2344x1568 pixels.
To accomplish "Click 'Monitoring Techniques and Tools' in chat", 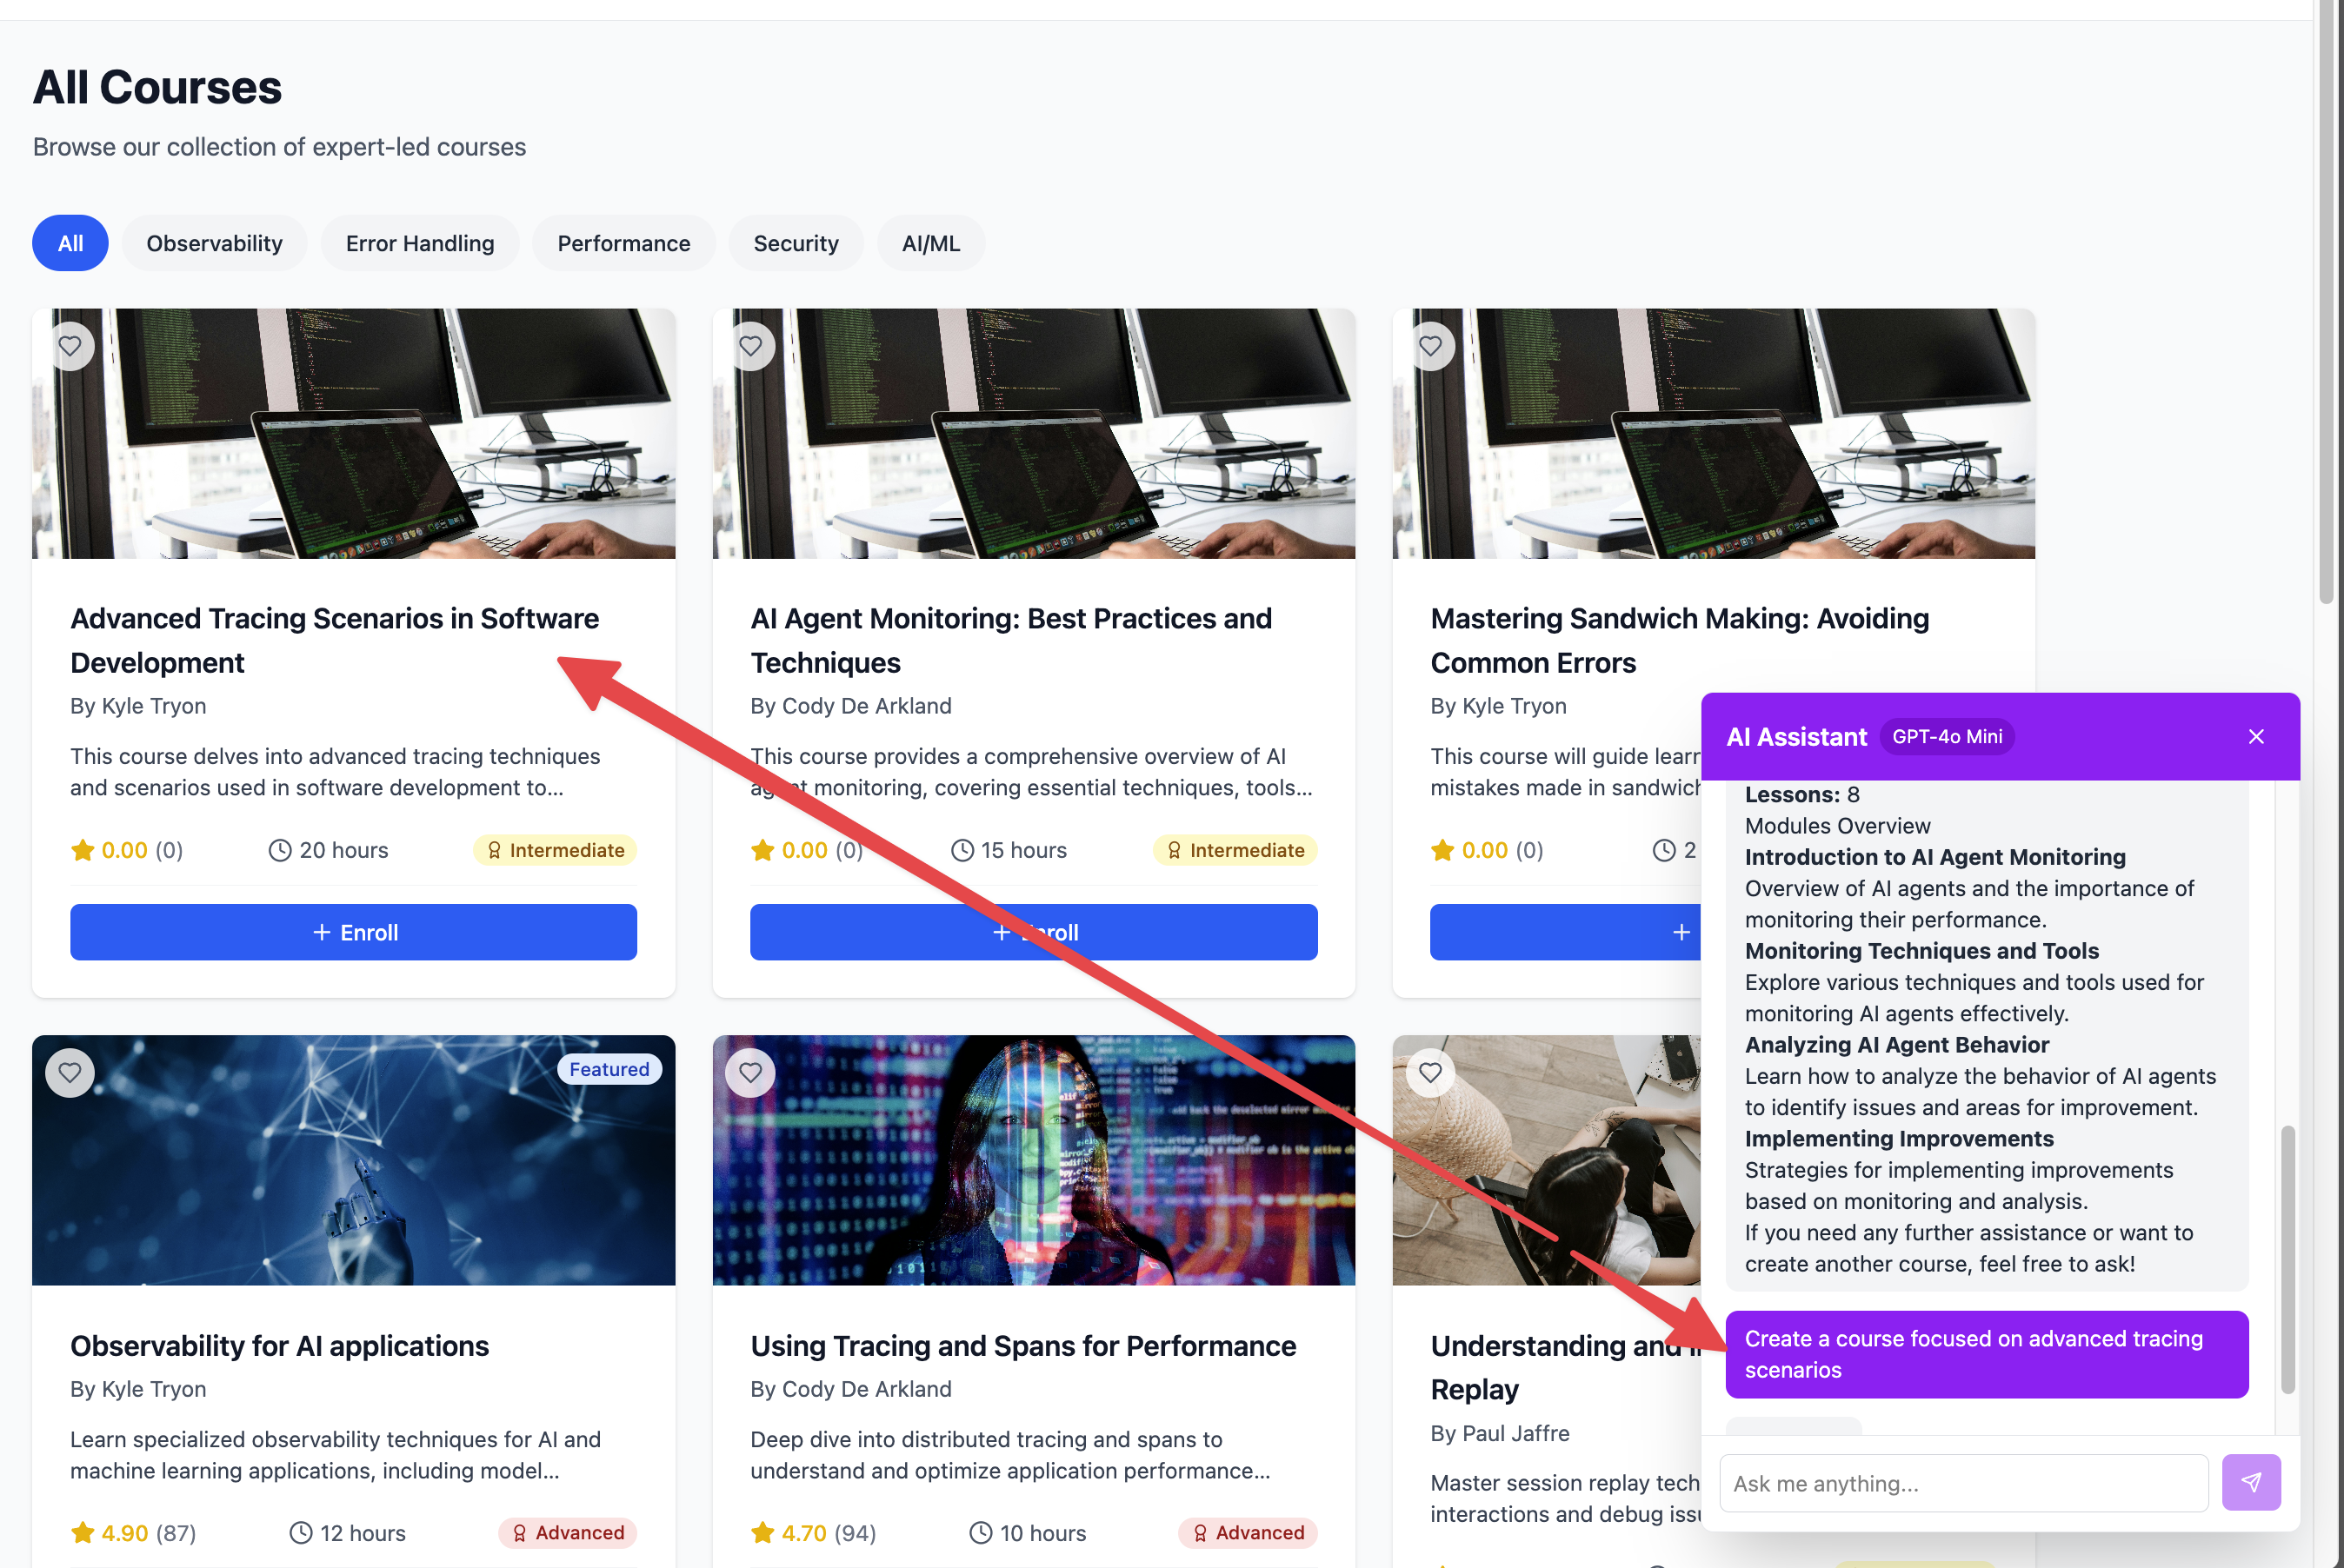I will point(1921,950).
